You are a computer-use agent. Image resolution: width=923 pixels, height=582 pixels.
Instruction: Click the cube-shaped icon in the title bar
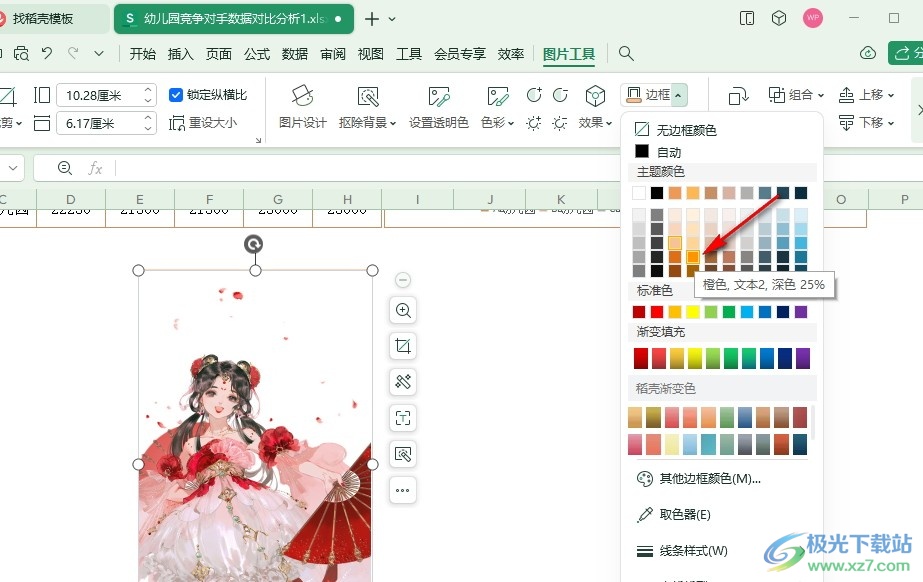point(779,18)
